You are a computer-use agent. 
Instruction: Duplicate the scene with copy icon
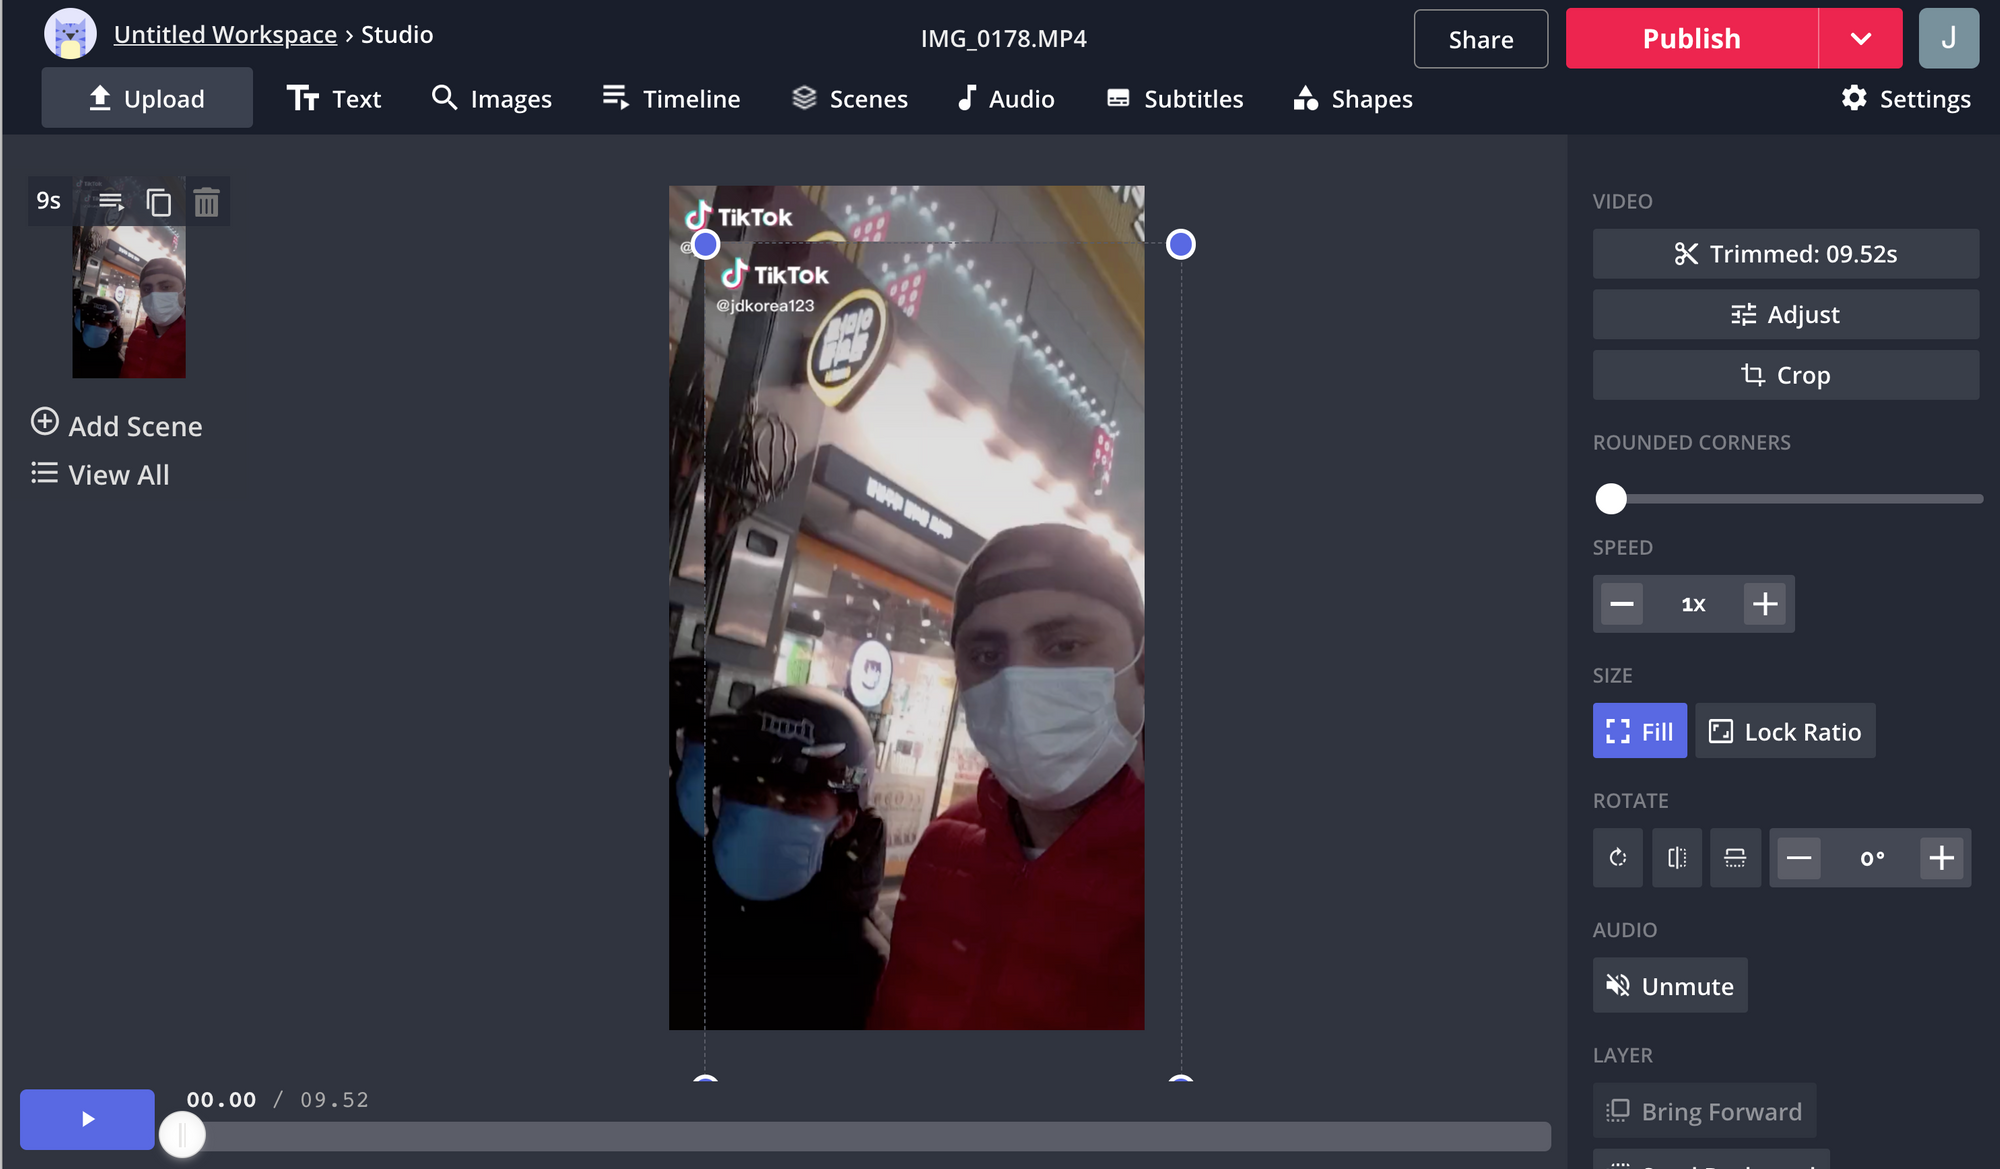tap(159, 203)
